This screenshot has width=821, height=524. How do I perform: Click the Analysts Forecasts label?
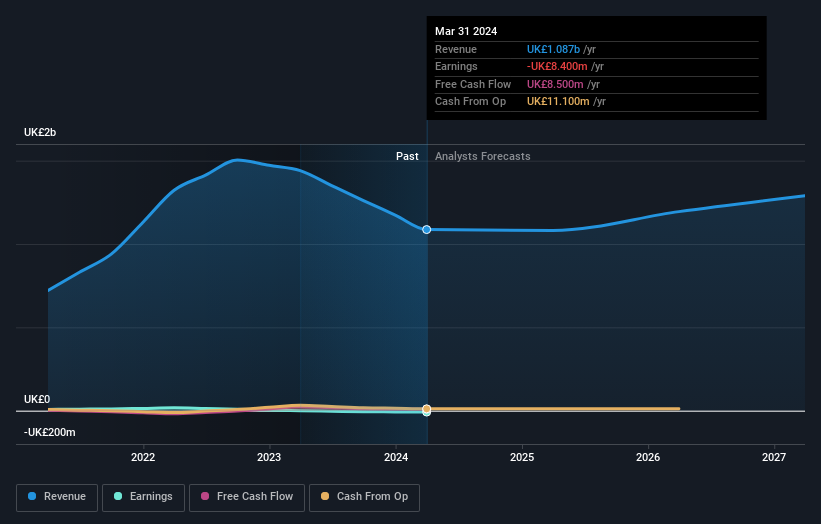point(482,156)
